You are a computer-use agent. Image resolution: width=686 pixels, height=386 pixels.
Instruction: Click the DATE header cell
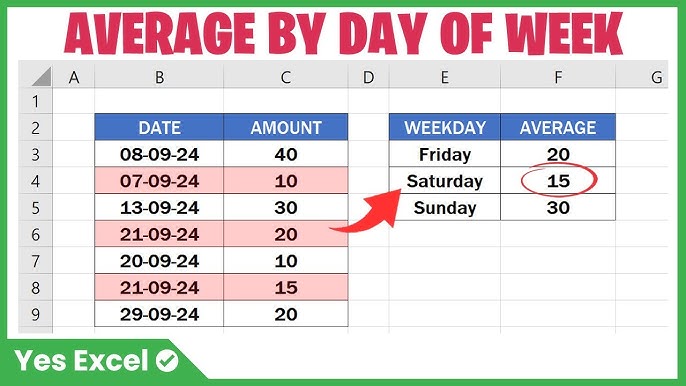click(159, 127)
